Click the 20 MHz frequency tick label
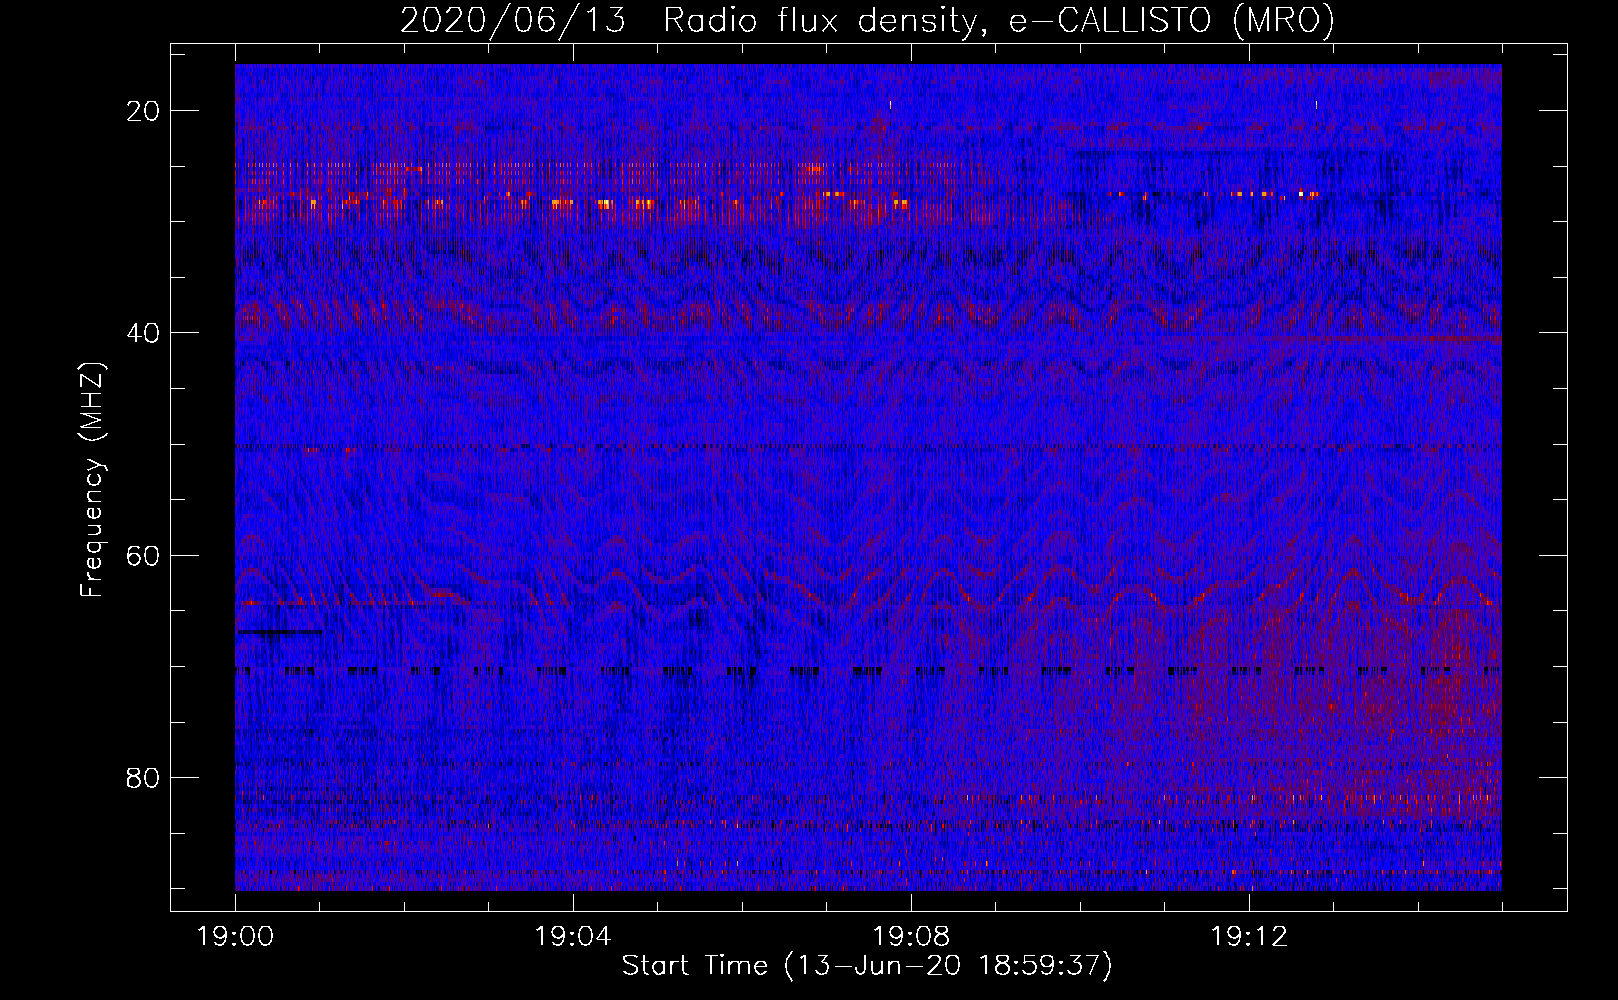 (x=144, y=111)
